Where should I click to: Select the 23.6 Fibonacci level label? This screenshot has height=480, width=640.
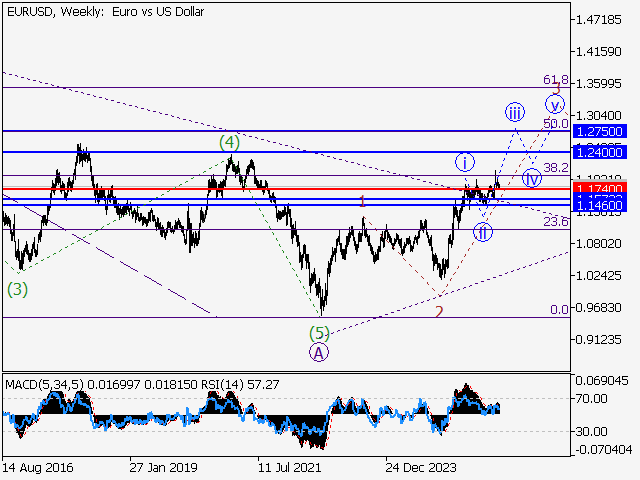[555, 221]
